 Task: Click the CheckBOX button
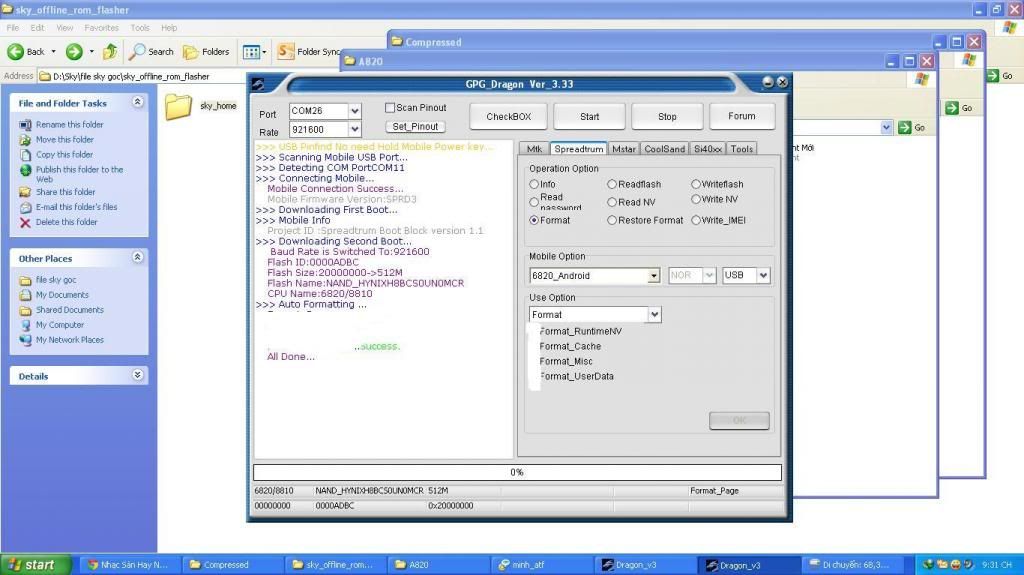pyautogui.click(x=508, y=116)
